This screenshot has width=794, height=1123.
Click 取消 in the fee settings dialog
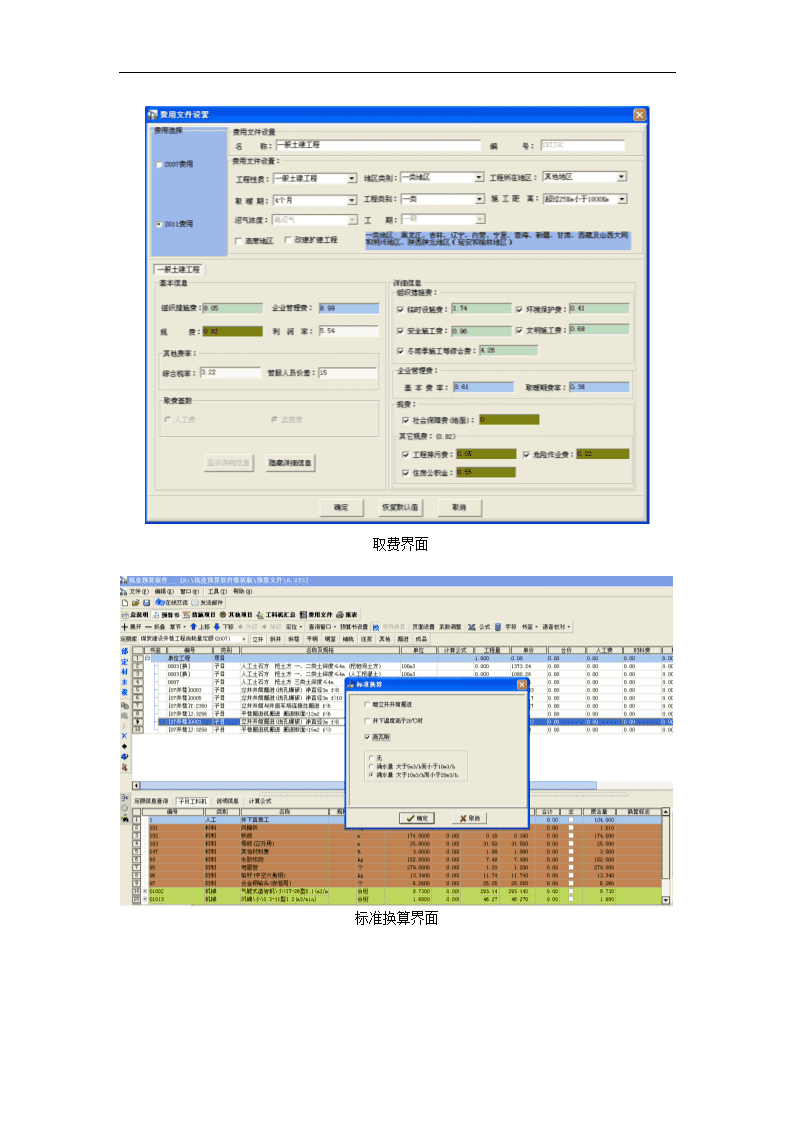click(459, 507)
